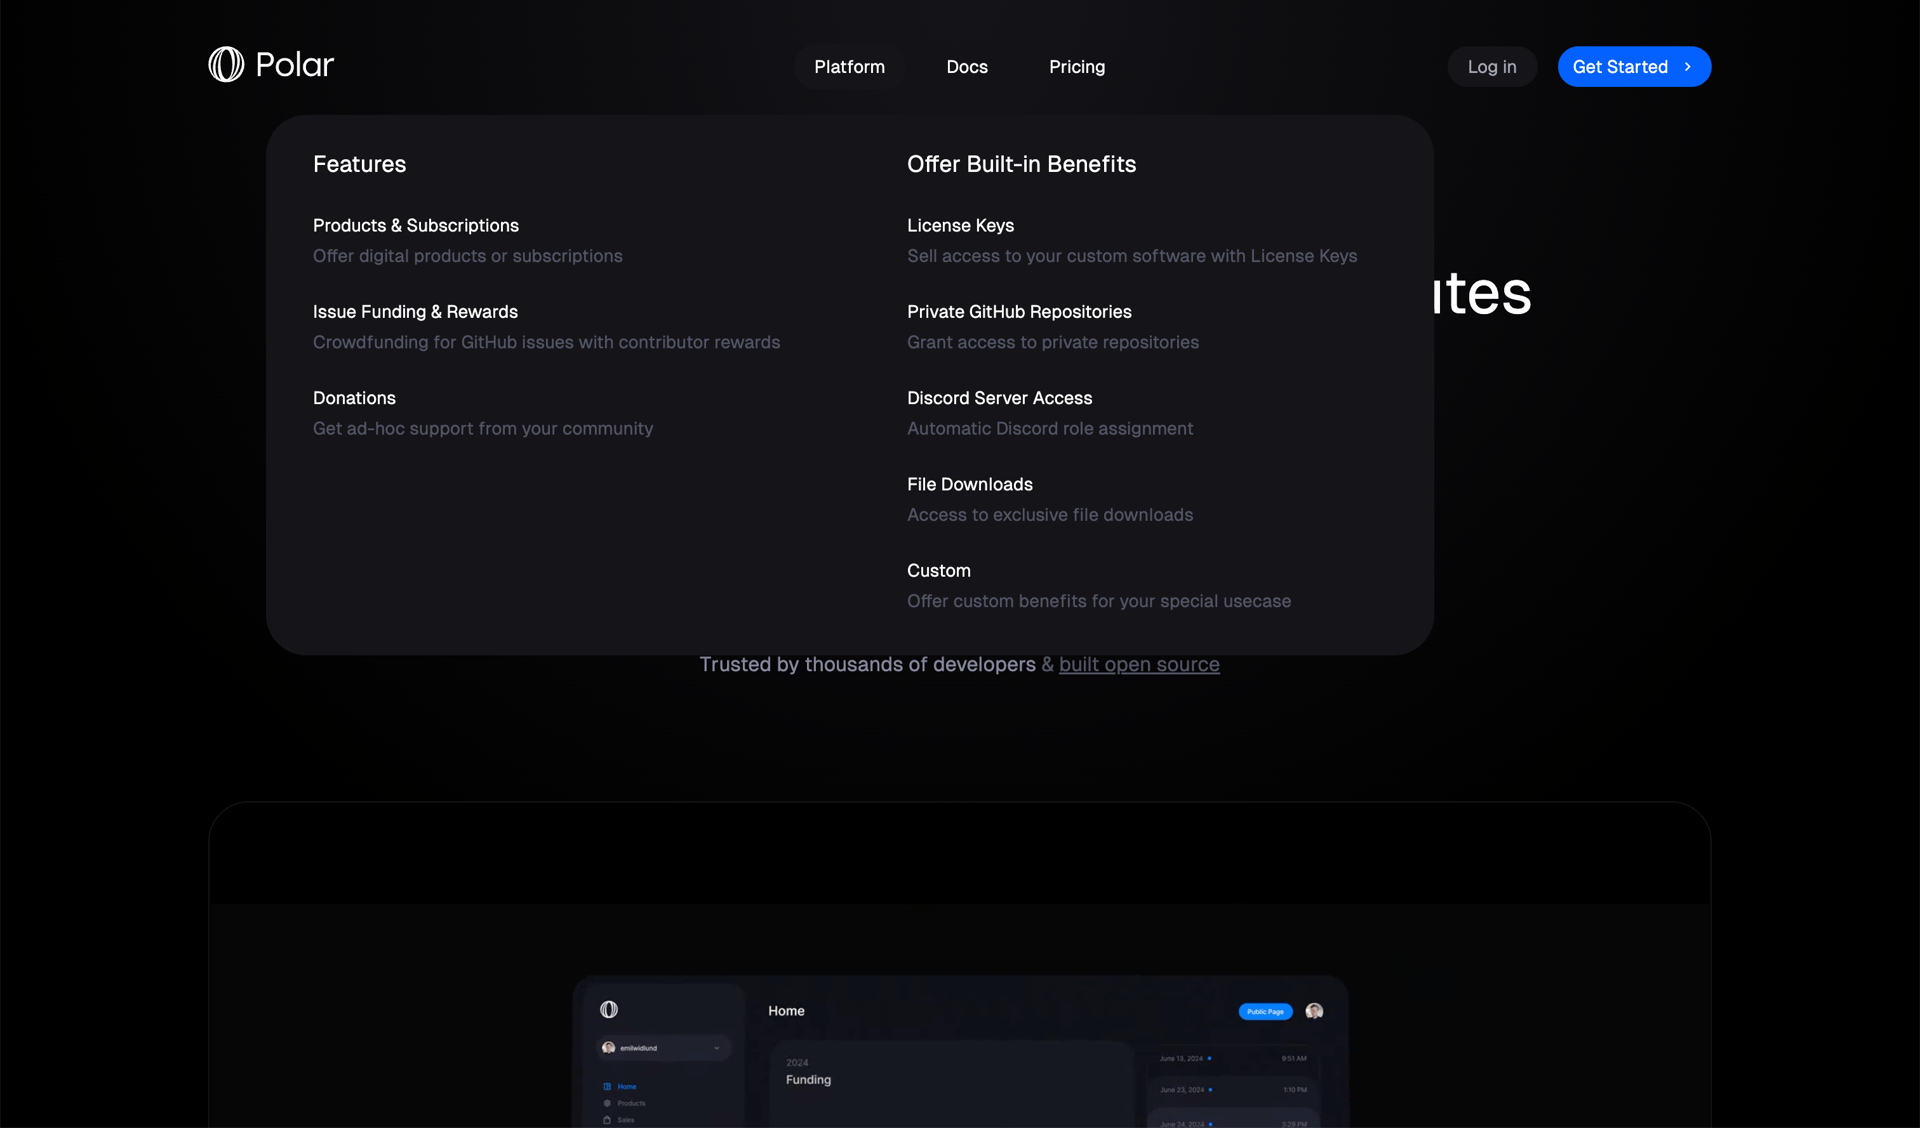Screen dimensions: 1920x1128
Task: Click the chevron icon on the Get Started button
Action: (x=1689, y=66)
